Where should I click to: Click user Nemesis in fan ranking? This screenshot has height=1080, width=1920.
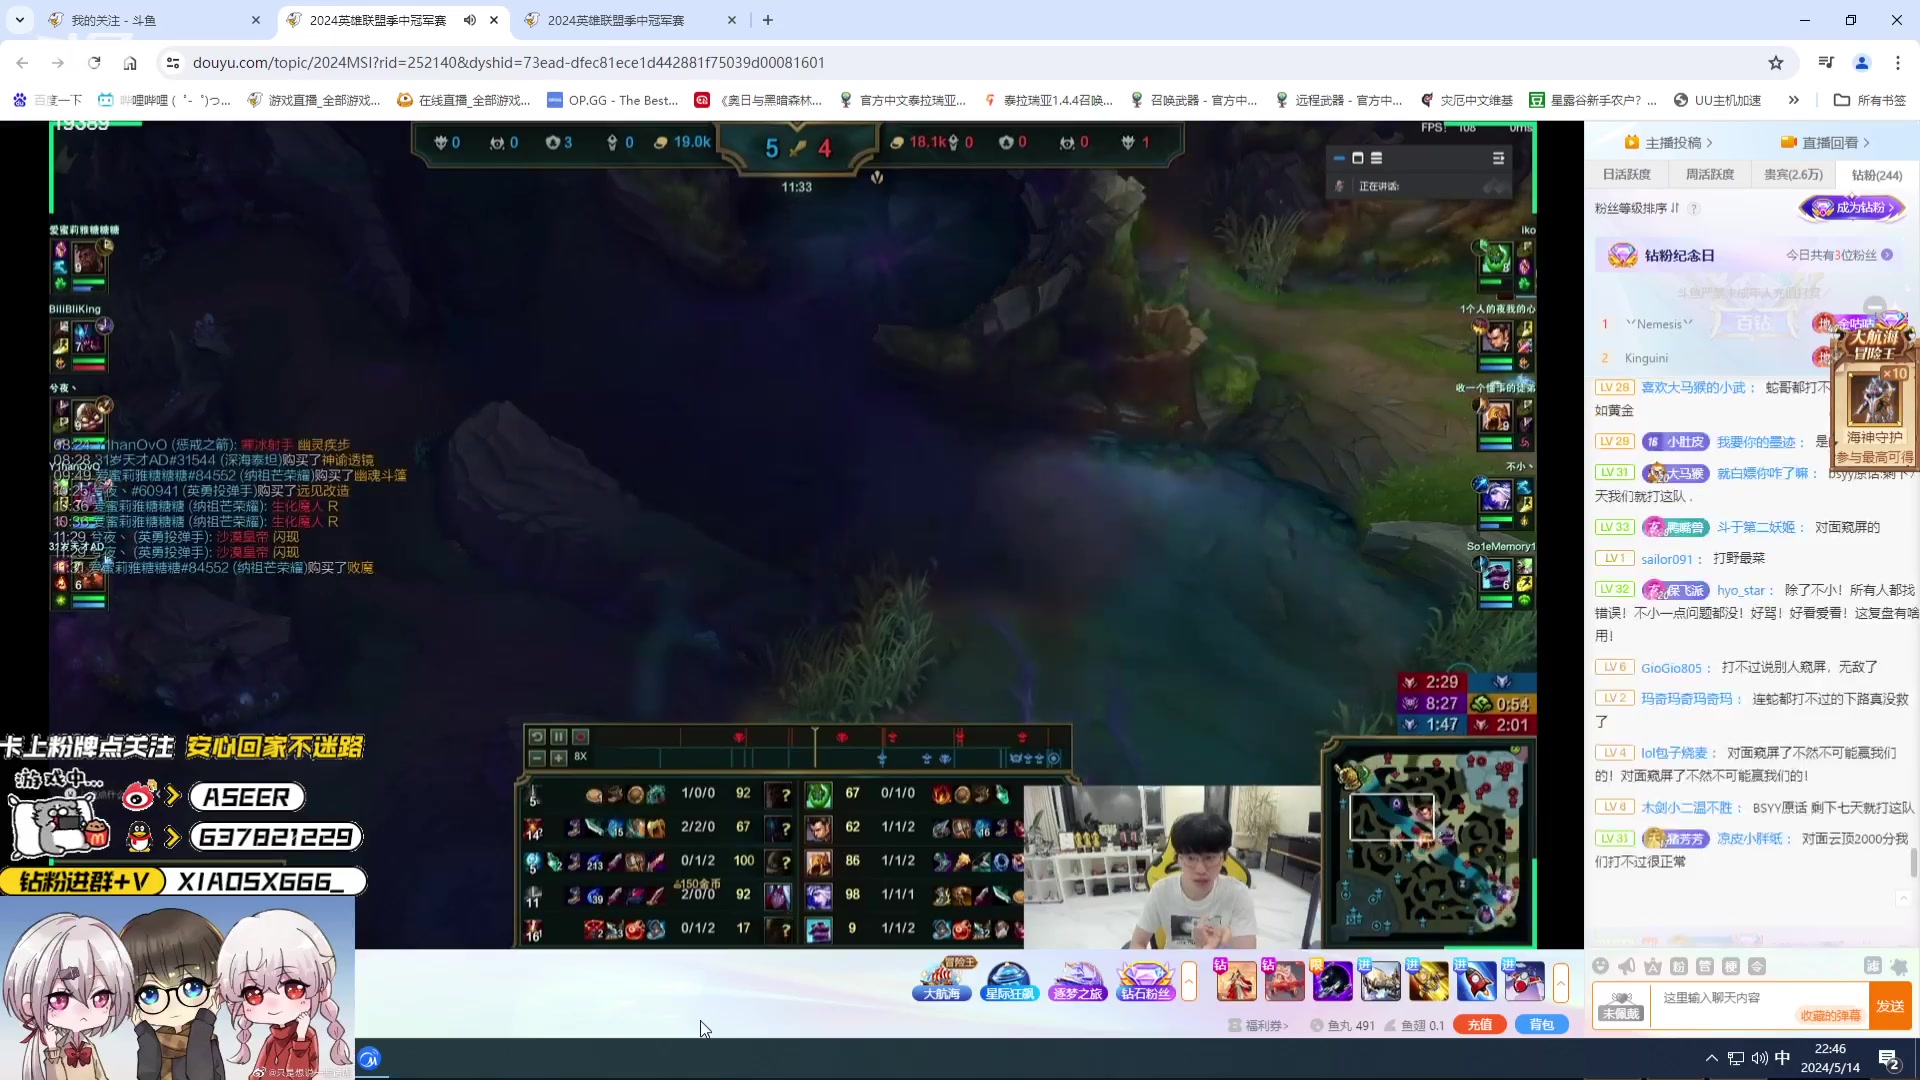1659,324
